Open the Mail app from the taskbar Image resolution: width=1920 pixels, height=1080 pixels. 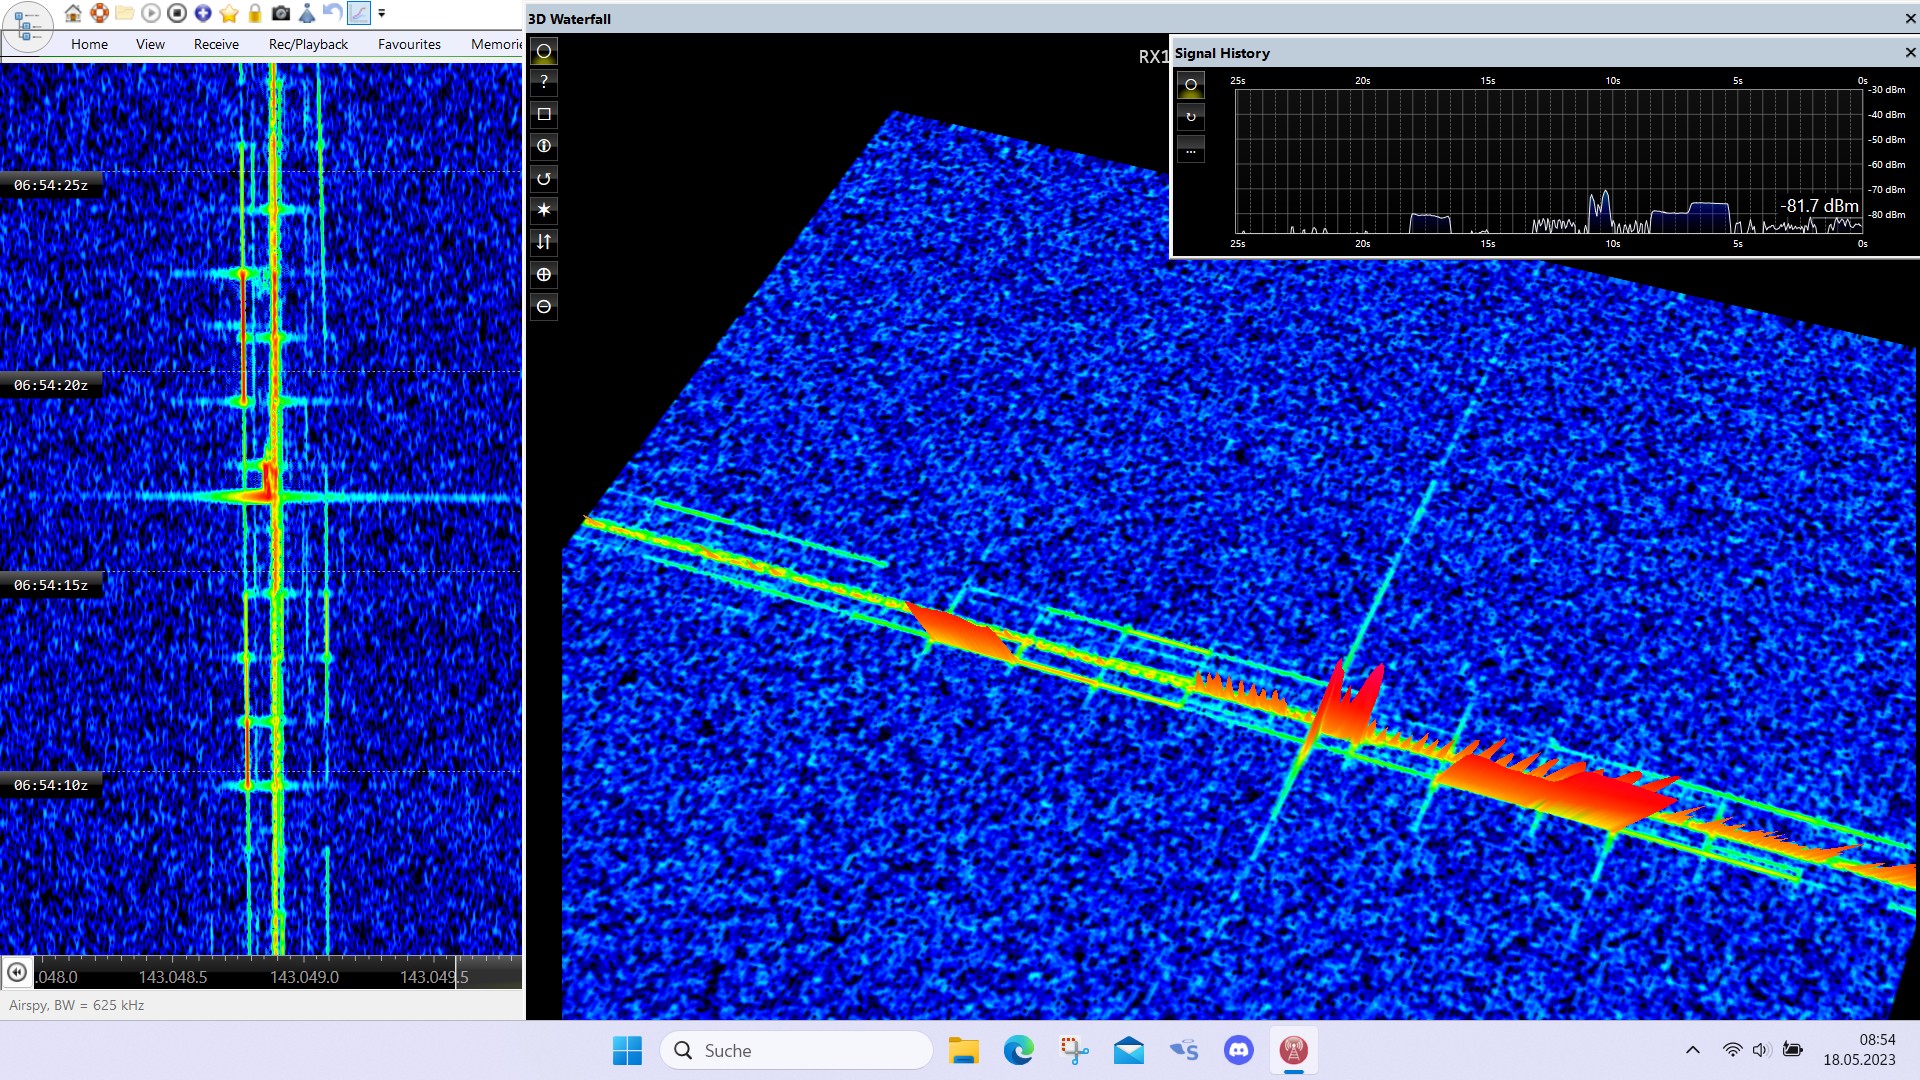1129,1050
